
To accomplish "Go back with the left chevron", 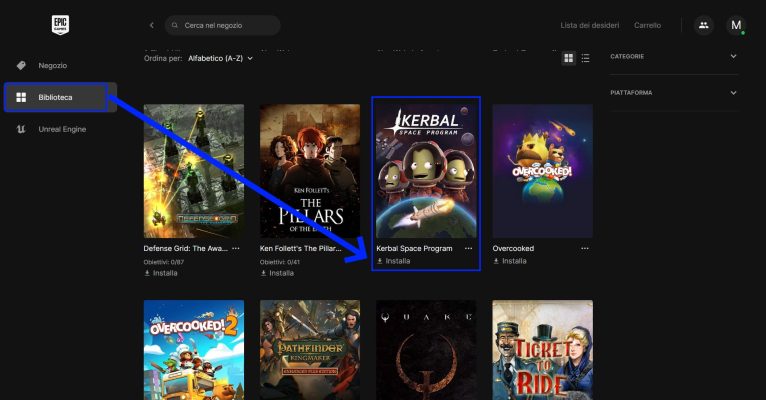I will (x=151, y=25).
